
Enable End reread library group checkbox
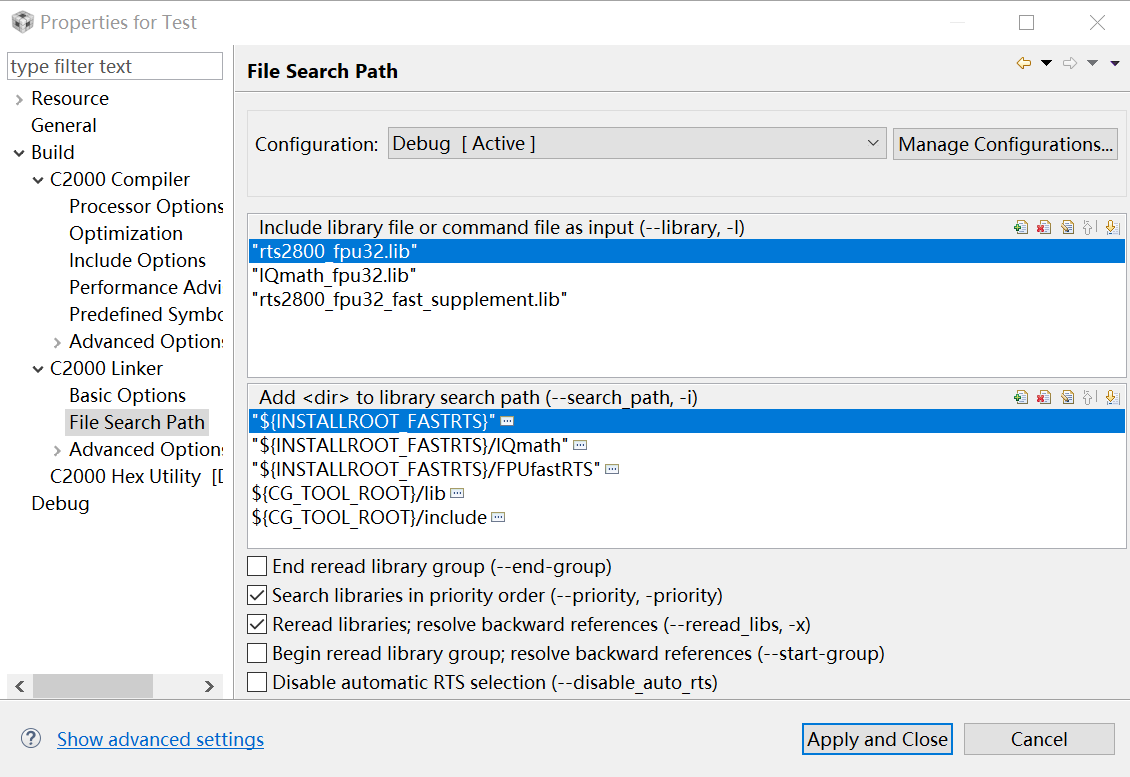257,567
